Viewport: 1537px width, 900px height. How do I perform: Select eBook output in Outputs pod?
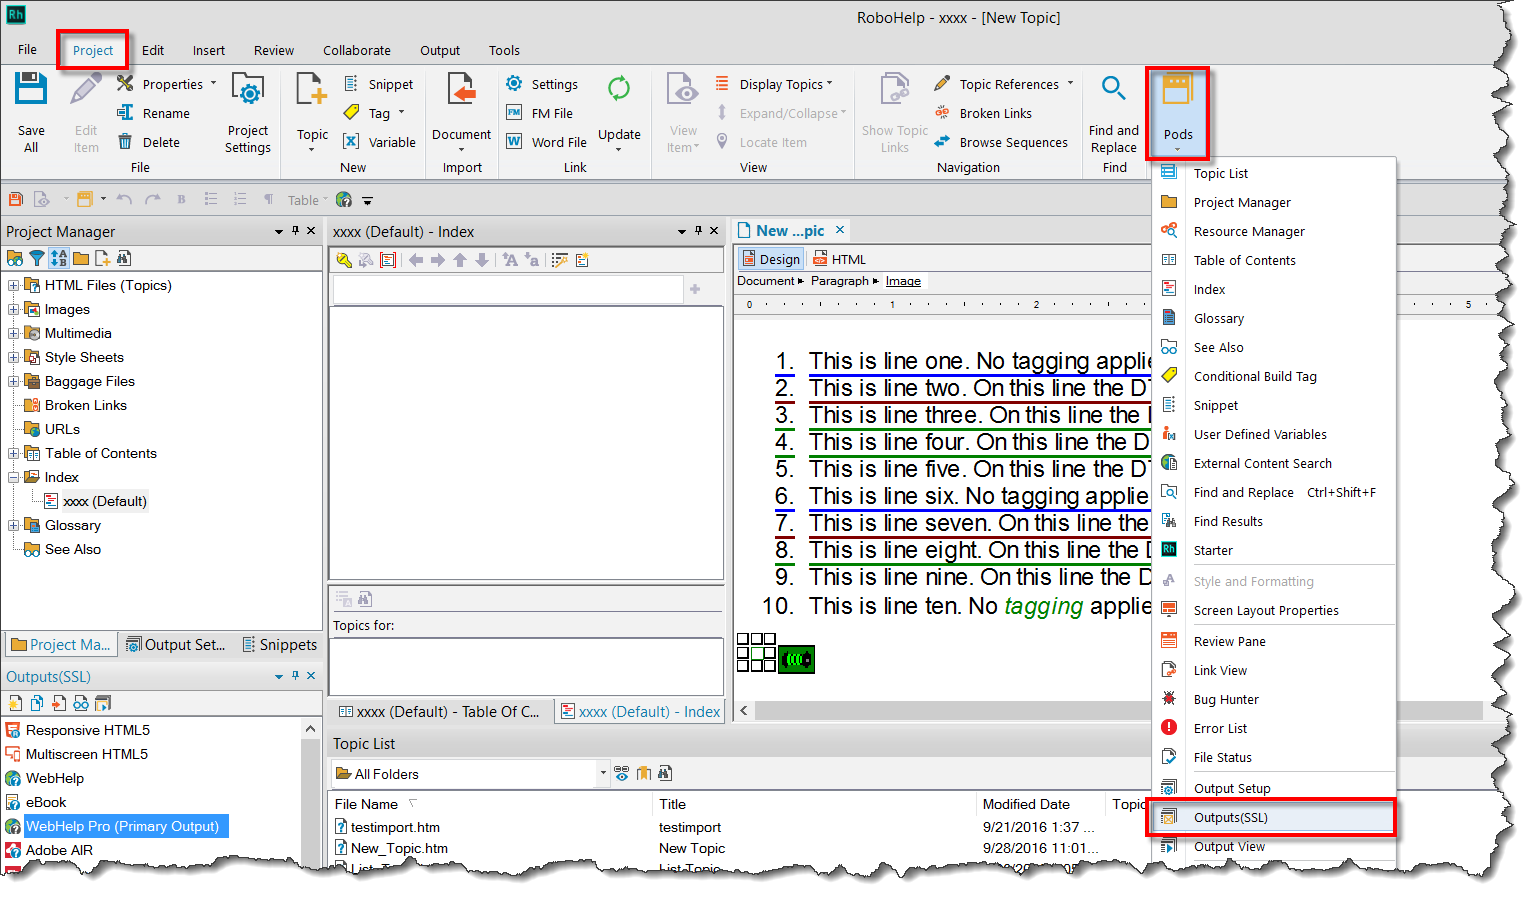(46, 803)
